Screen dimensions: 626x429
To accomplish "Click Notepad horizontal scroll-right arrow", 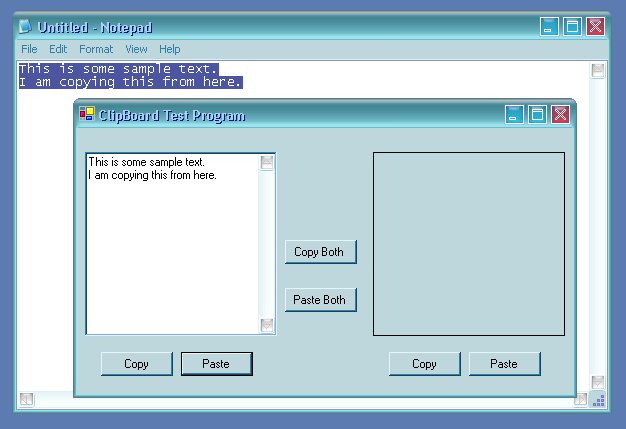I will 580,399.
